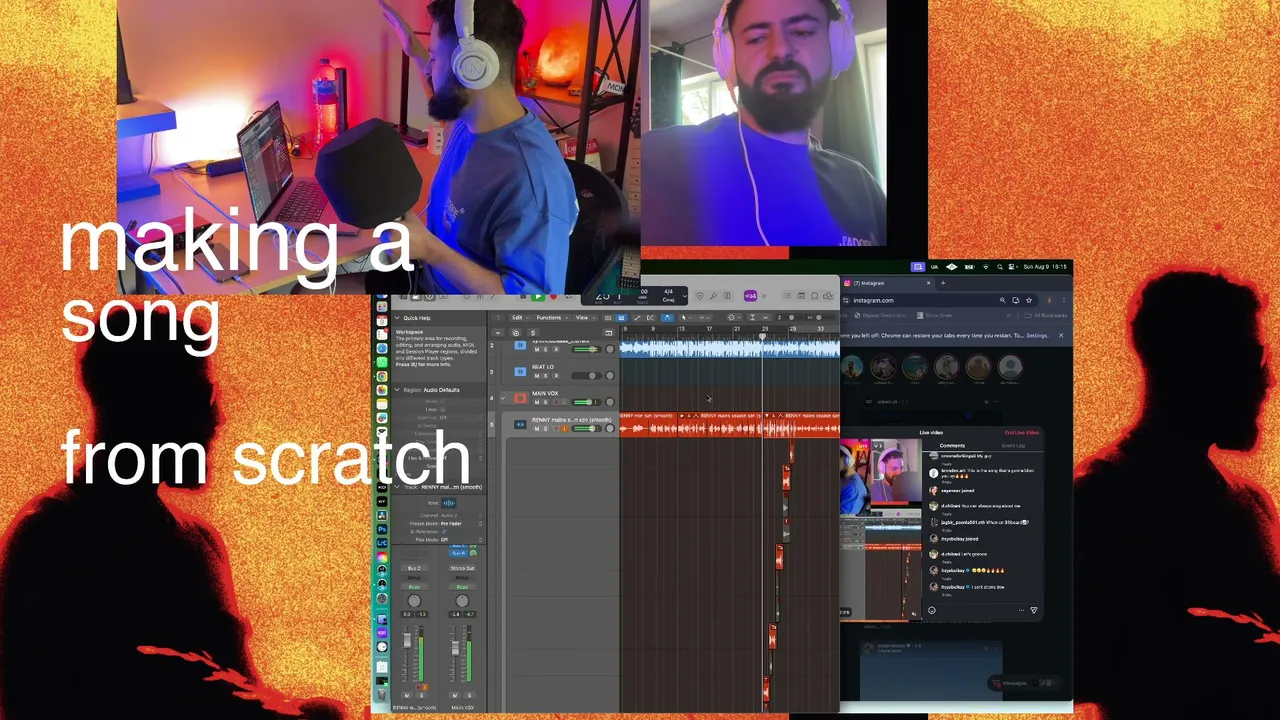Toggle the blue Snap button
The image size is (1280, 720).
tap(667, 318)
